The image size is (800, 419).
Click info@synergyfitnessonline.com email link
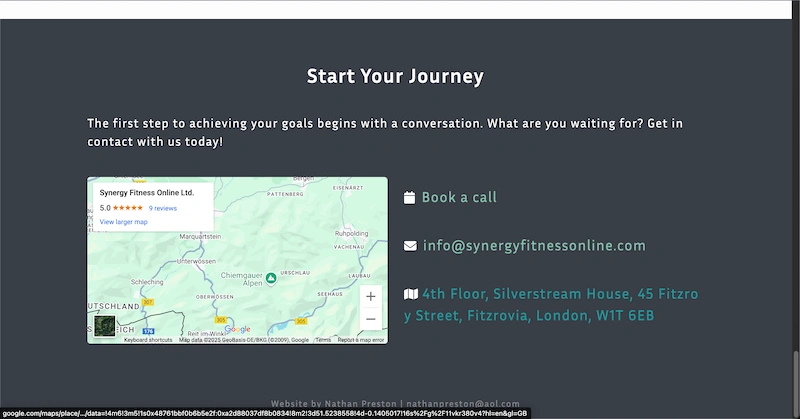click(534, 245)
